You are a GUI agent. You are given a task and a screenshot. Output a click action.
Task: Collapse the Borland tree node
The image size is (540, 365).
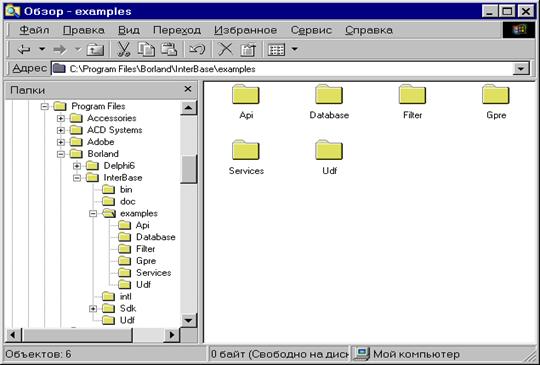61,154
